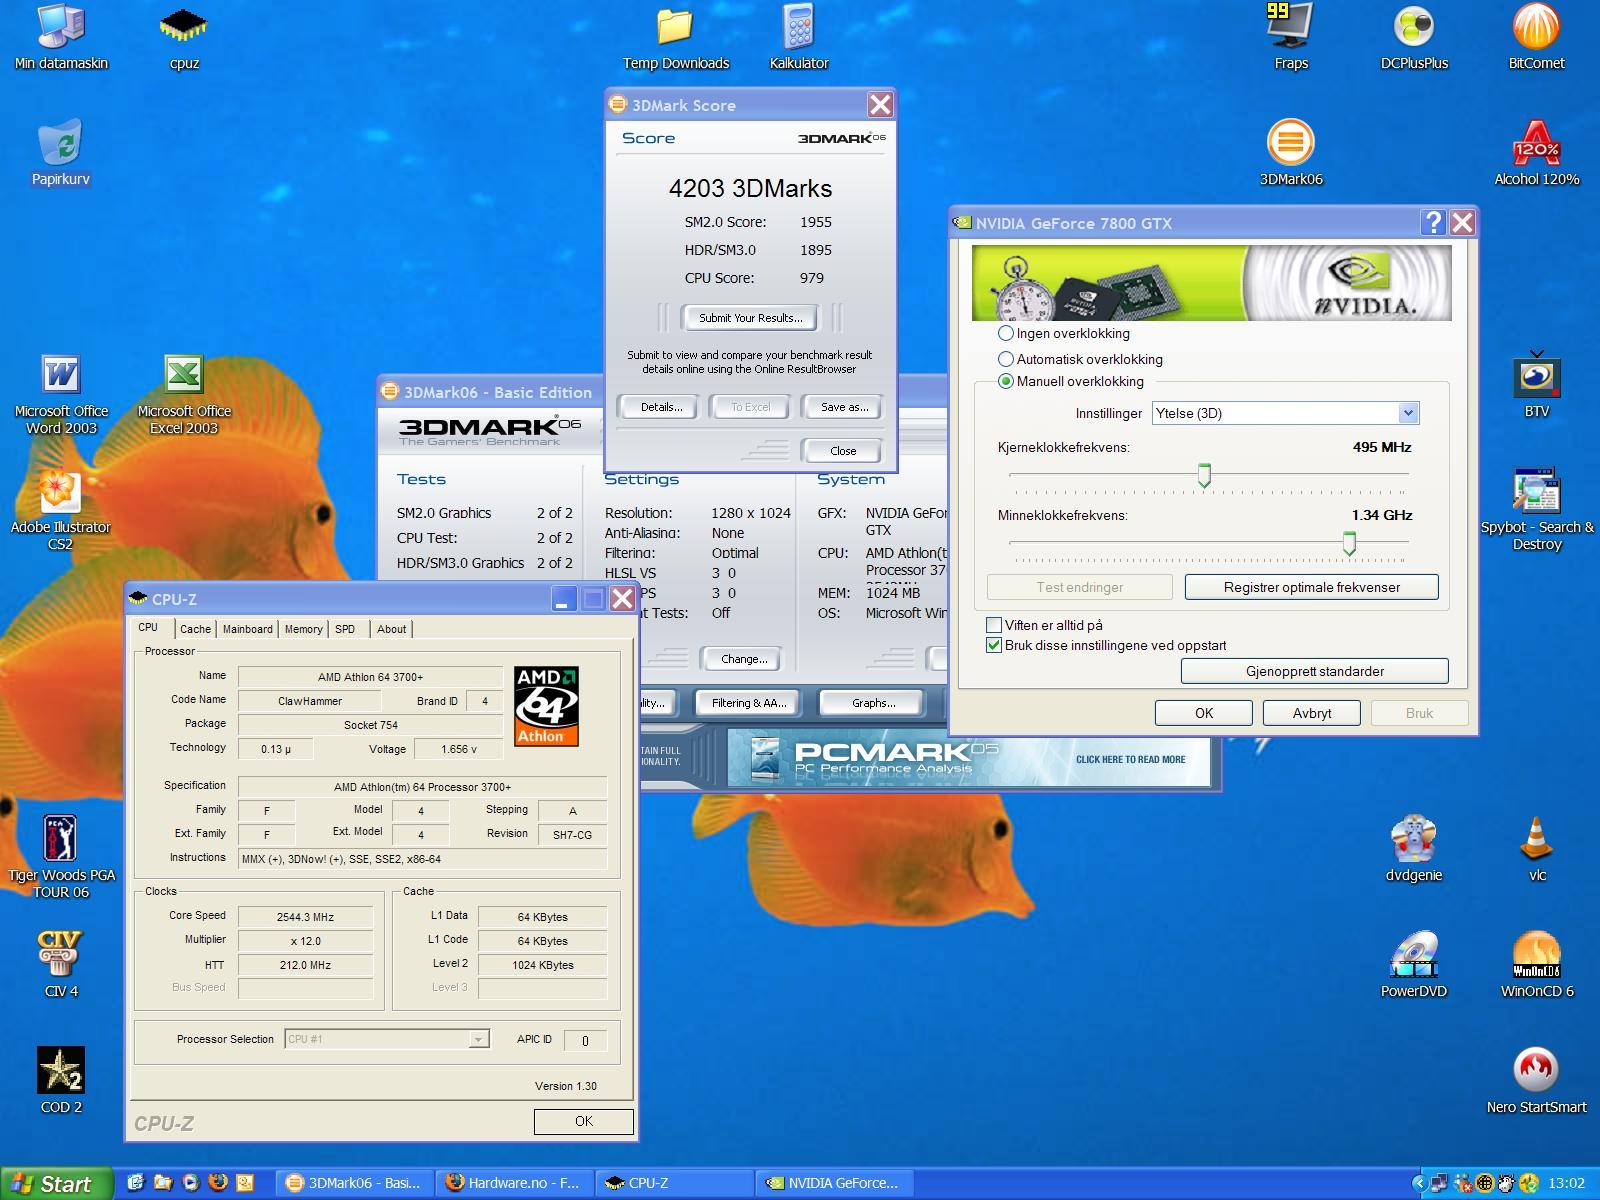Launch Fraps from the desktop
Viewport: 1600px width, 1200px height.
click(1290, 38)
